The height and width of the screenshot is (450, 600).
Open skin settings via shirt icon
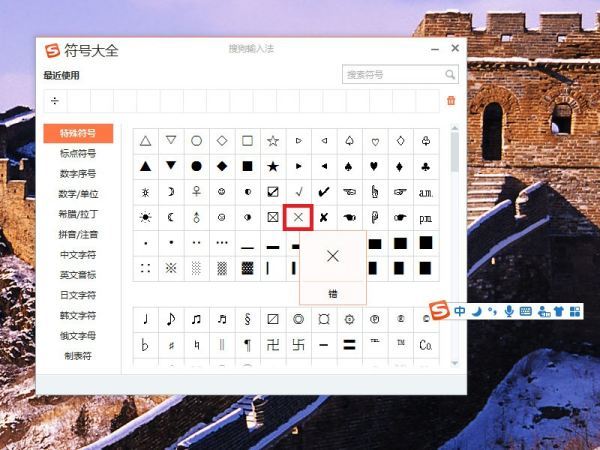coord(559,311)
